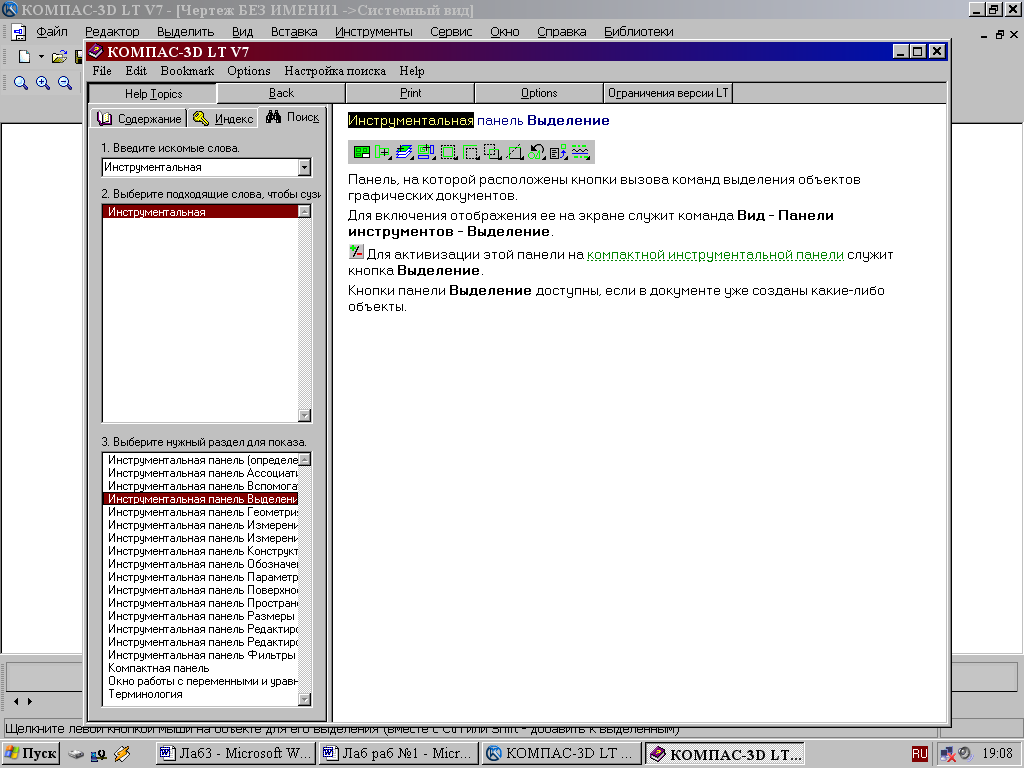The width and height of the screenshot is (1024, 768).
Task: Select topic 'Окно работы с переменными и уравн...'
Action: click(x=200, y=681)
